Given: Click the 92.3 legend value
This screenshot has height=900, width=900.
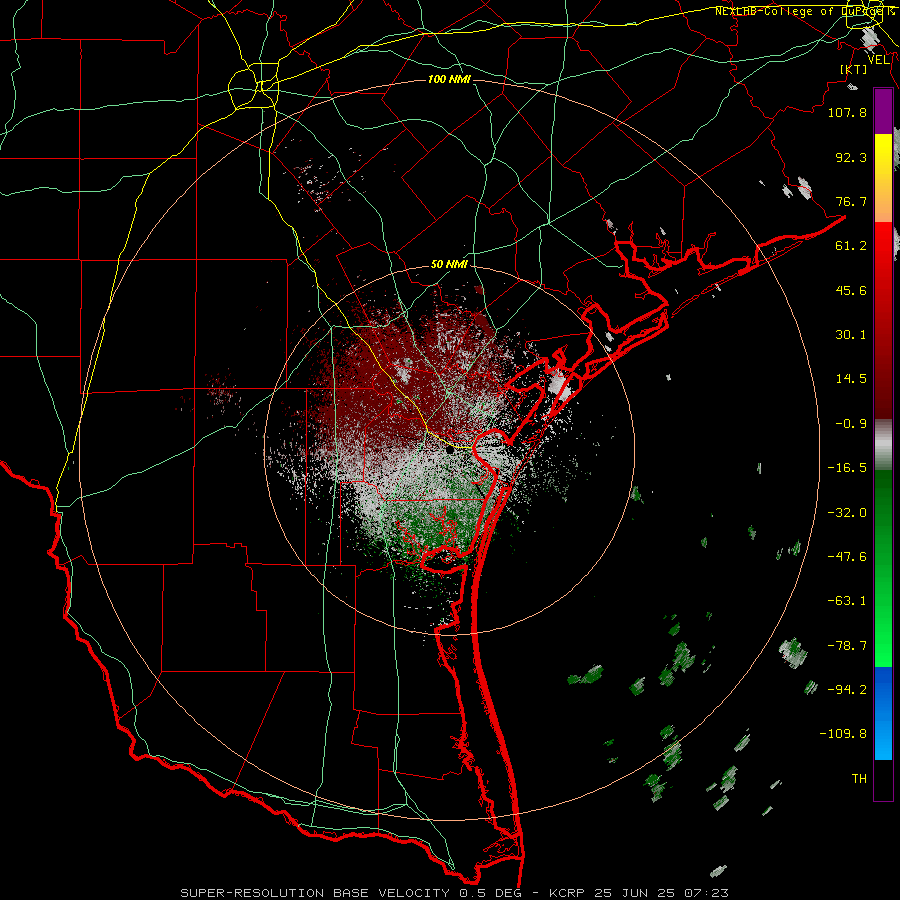Looking at the screenshot, I should click(x=851, y=157).
